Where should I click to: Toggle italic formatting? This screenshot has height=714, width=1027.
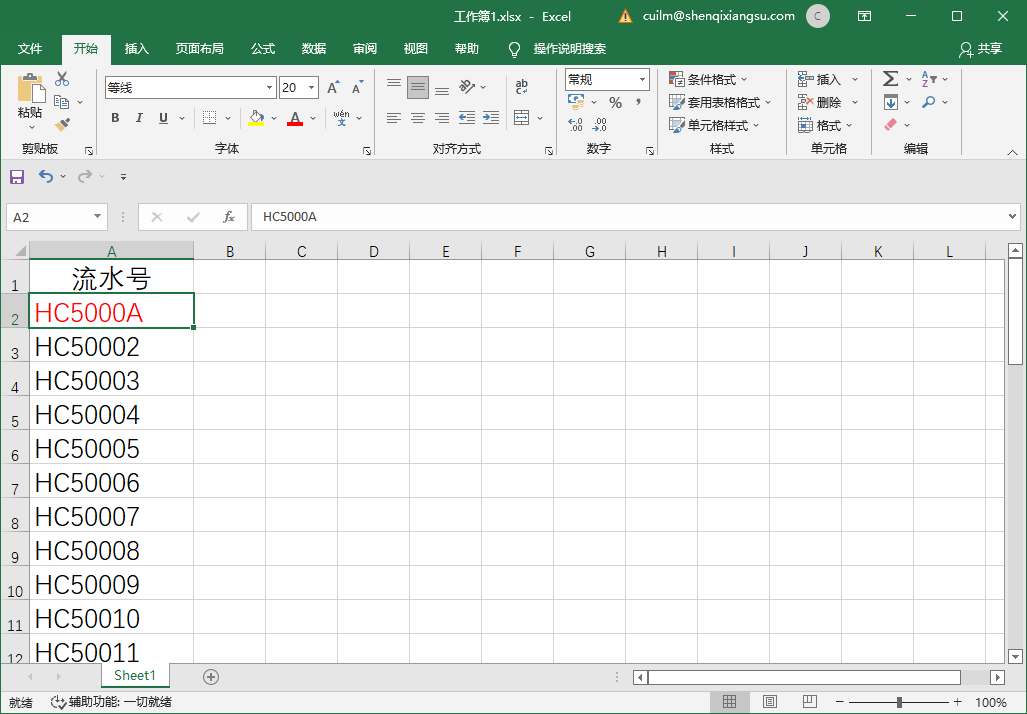(x=139, y=118)
